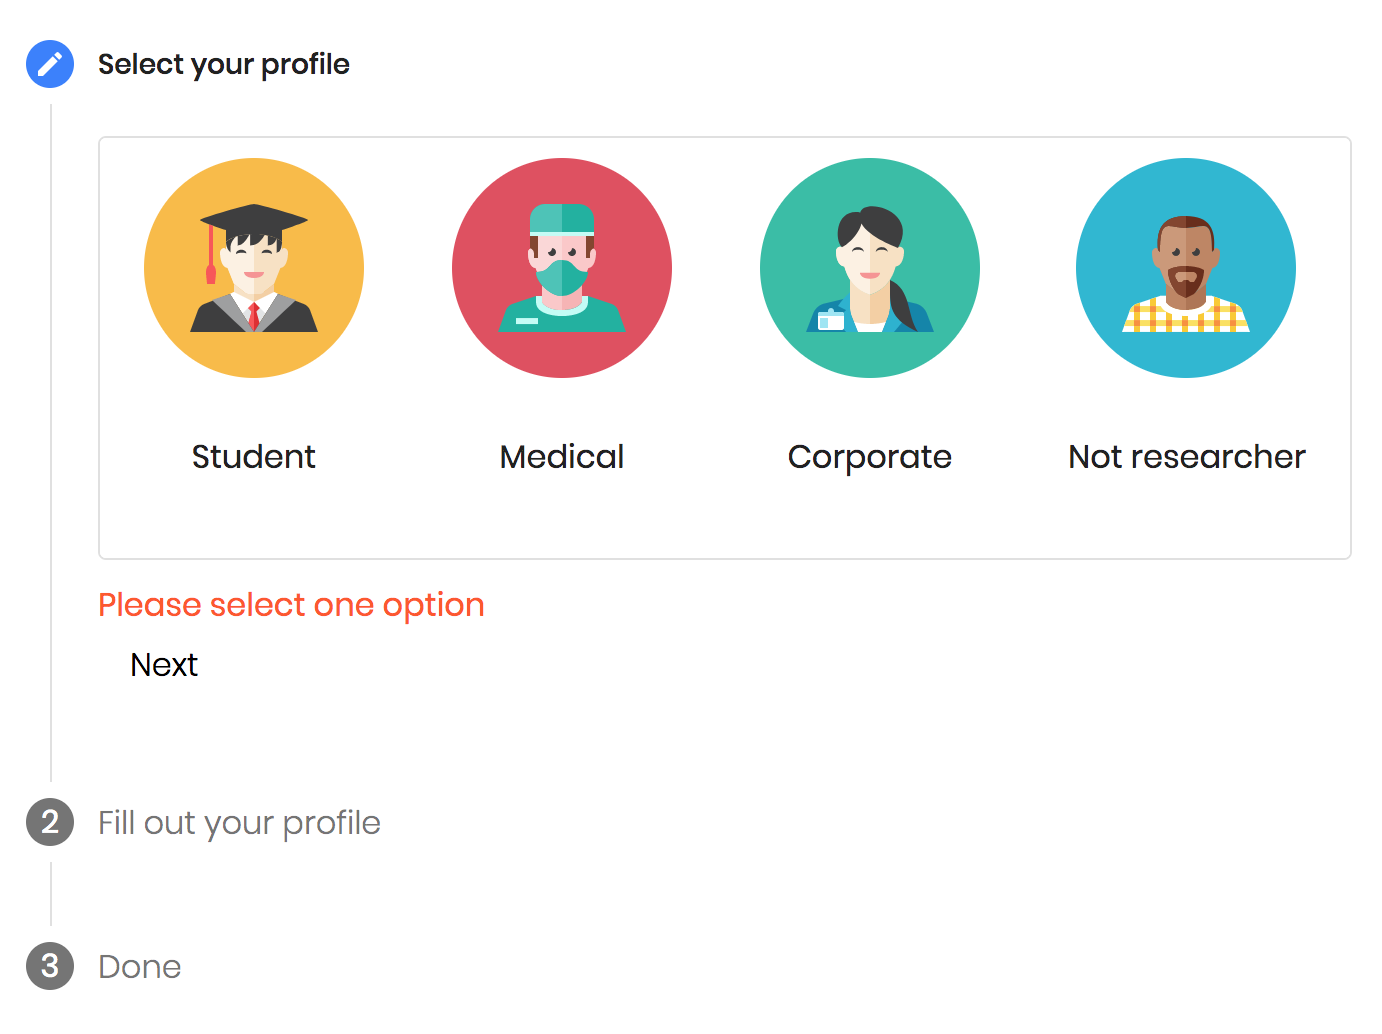
Task: Click the Student label text
Action: (x=254, y=457)
